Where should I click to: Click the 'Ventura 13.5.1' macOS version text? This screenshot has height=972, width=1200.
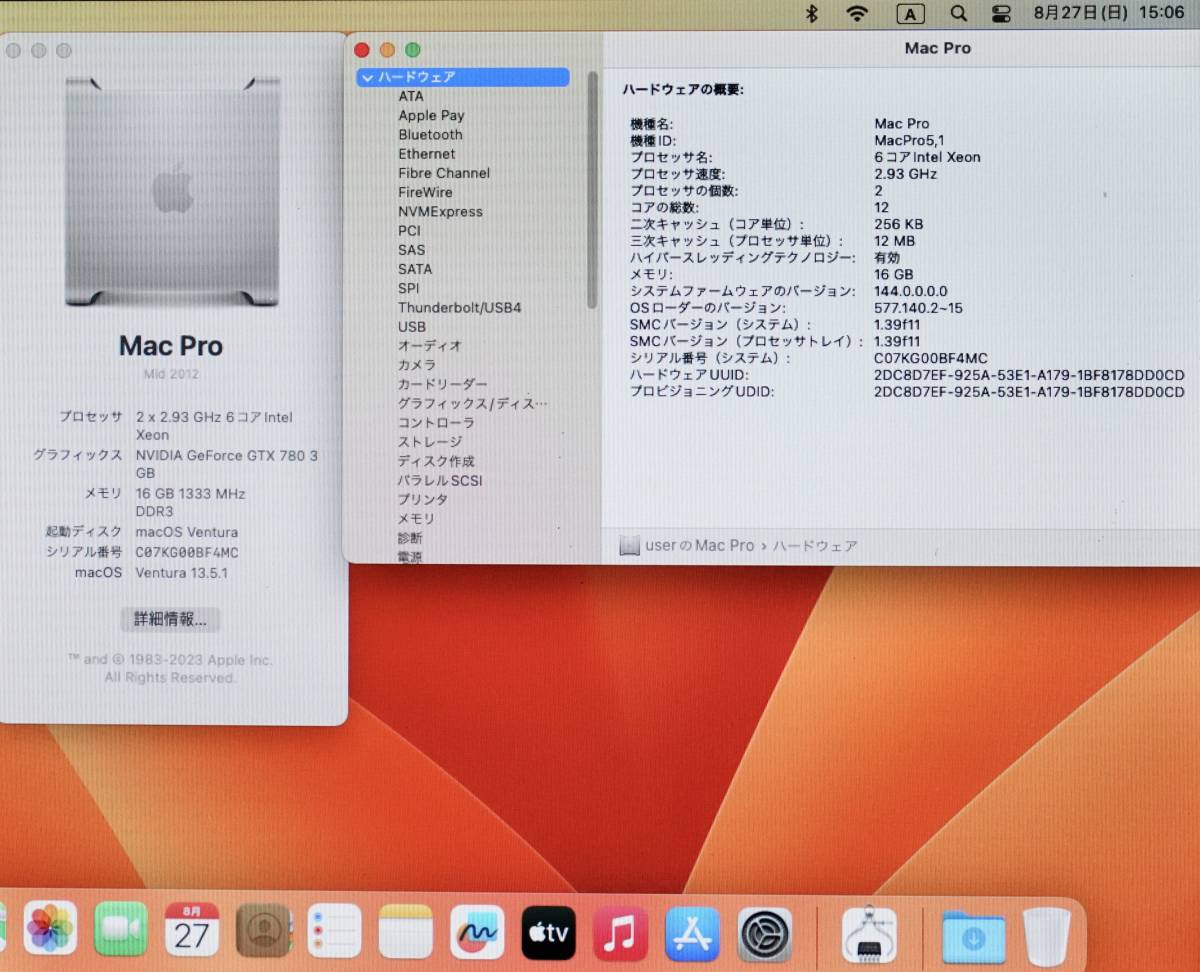182,573
